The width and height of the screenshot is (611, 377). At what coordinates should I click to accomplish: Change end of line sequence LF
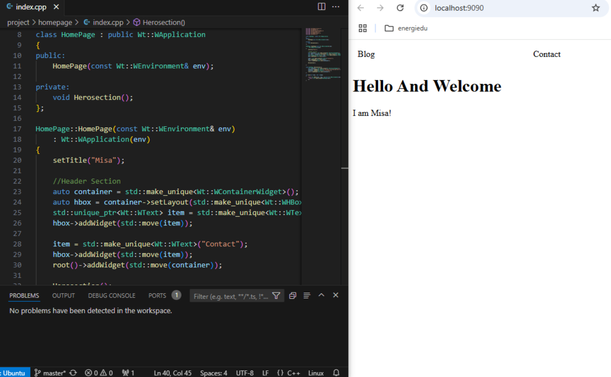pyautogui.click(x=265, y=373)
